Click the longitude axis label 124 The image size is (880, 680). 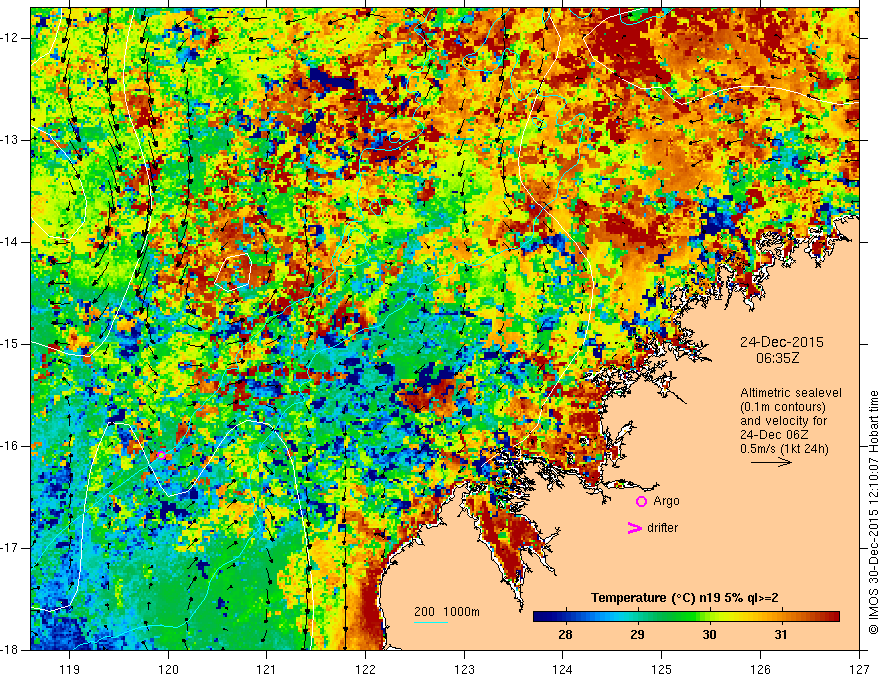[563, 669]
